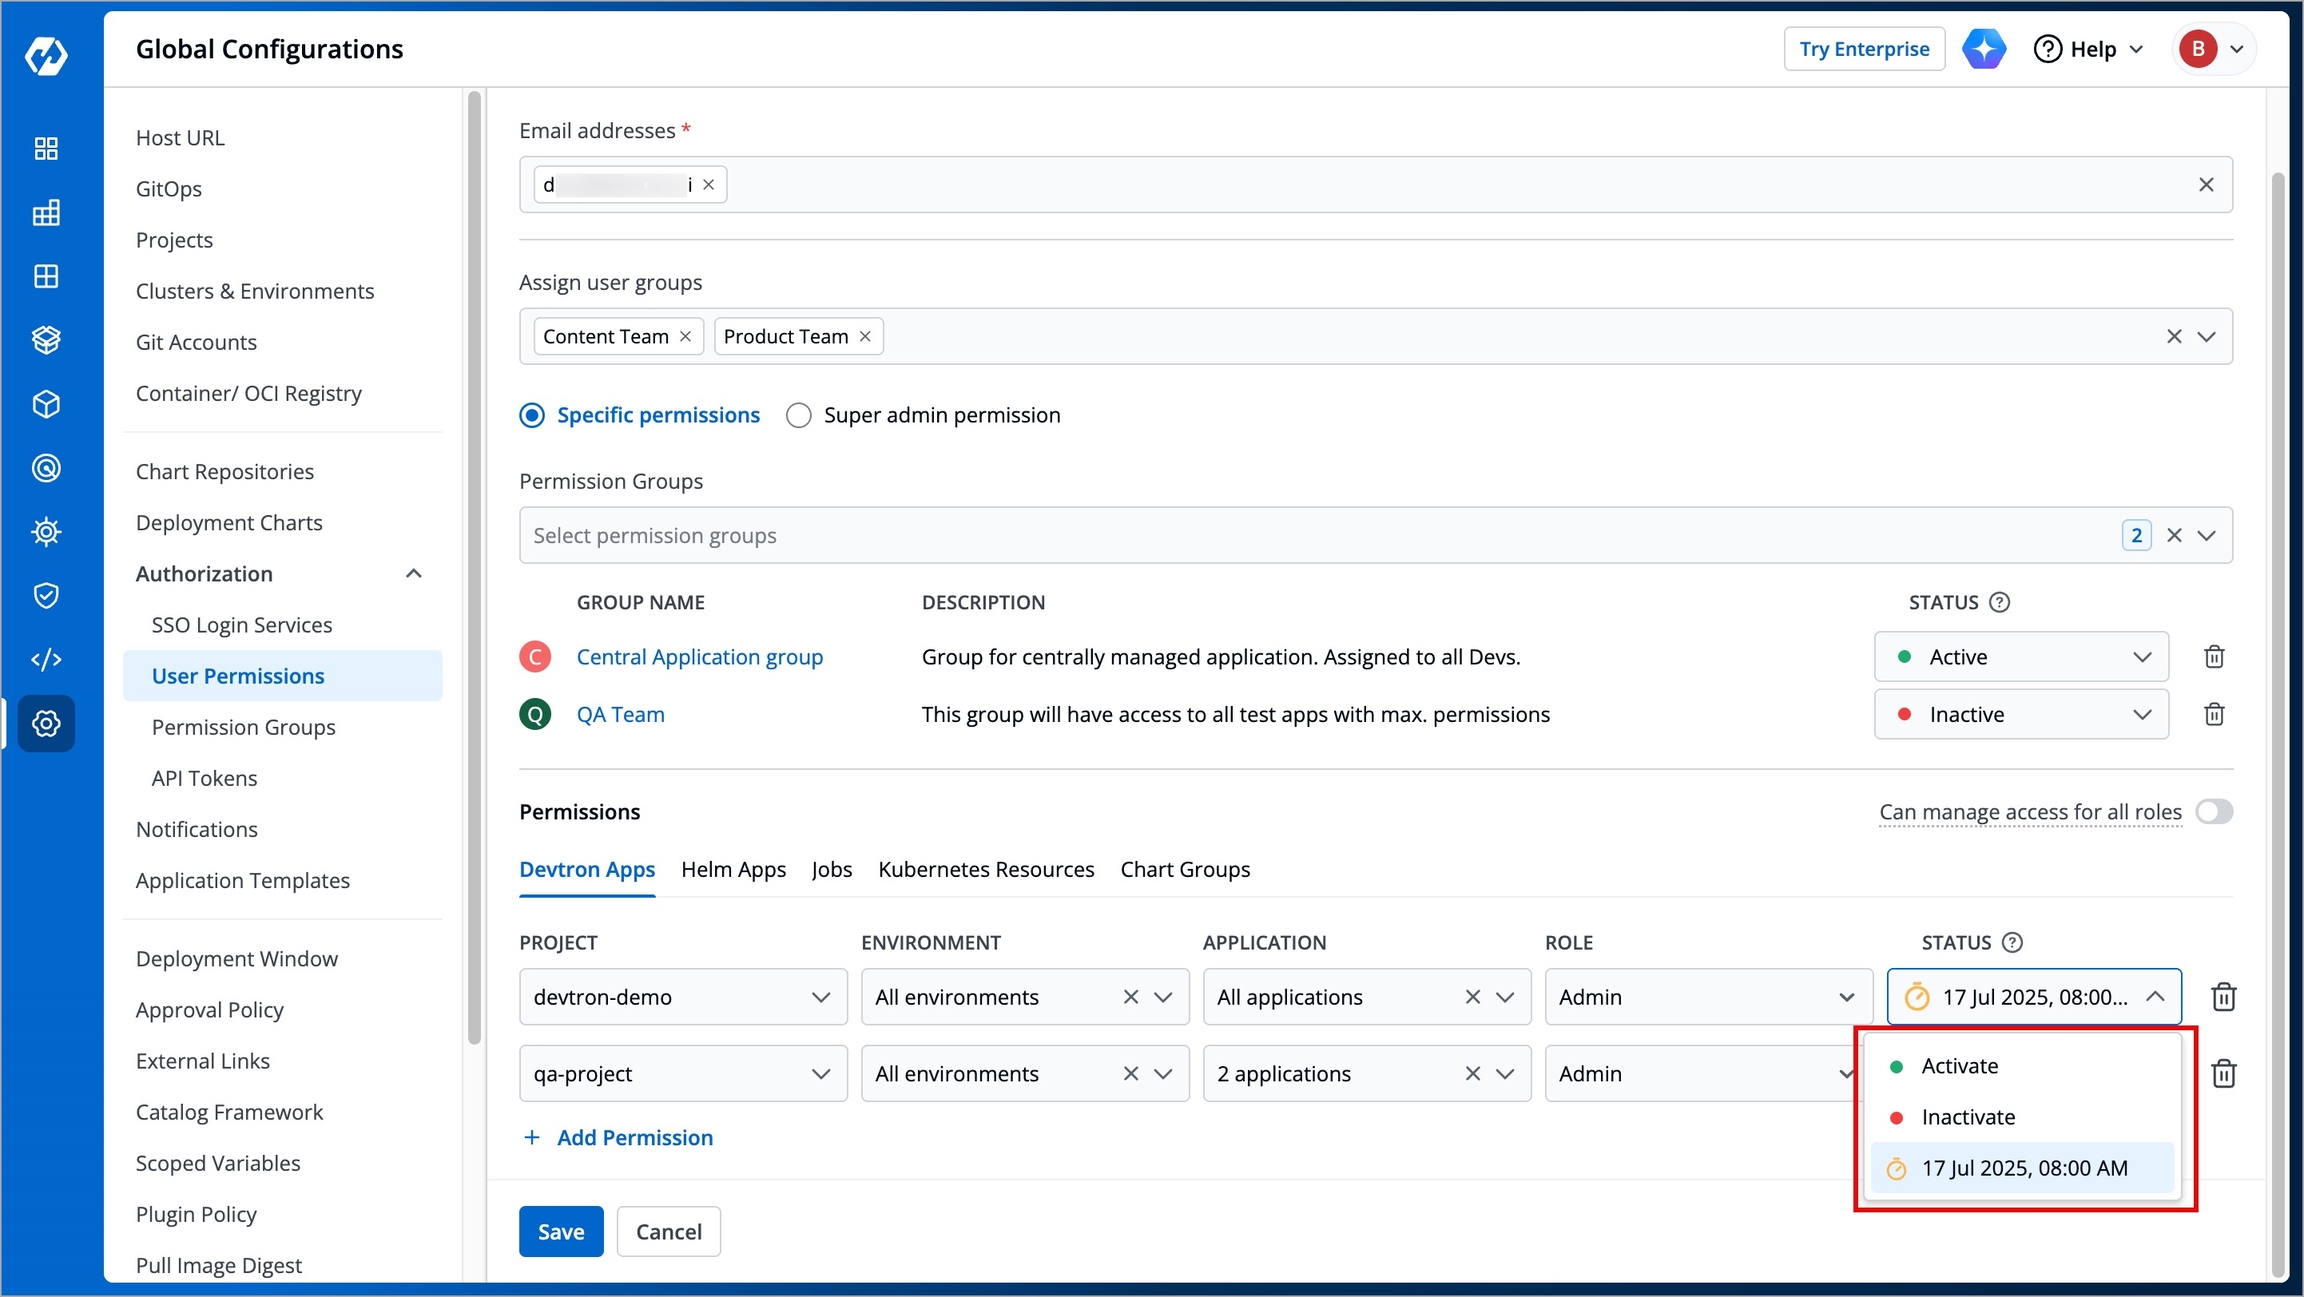This screenshot has width=2304, height=1297.
Task: Select the Super admin permission radio
Action: [x=798, y=415]
